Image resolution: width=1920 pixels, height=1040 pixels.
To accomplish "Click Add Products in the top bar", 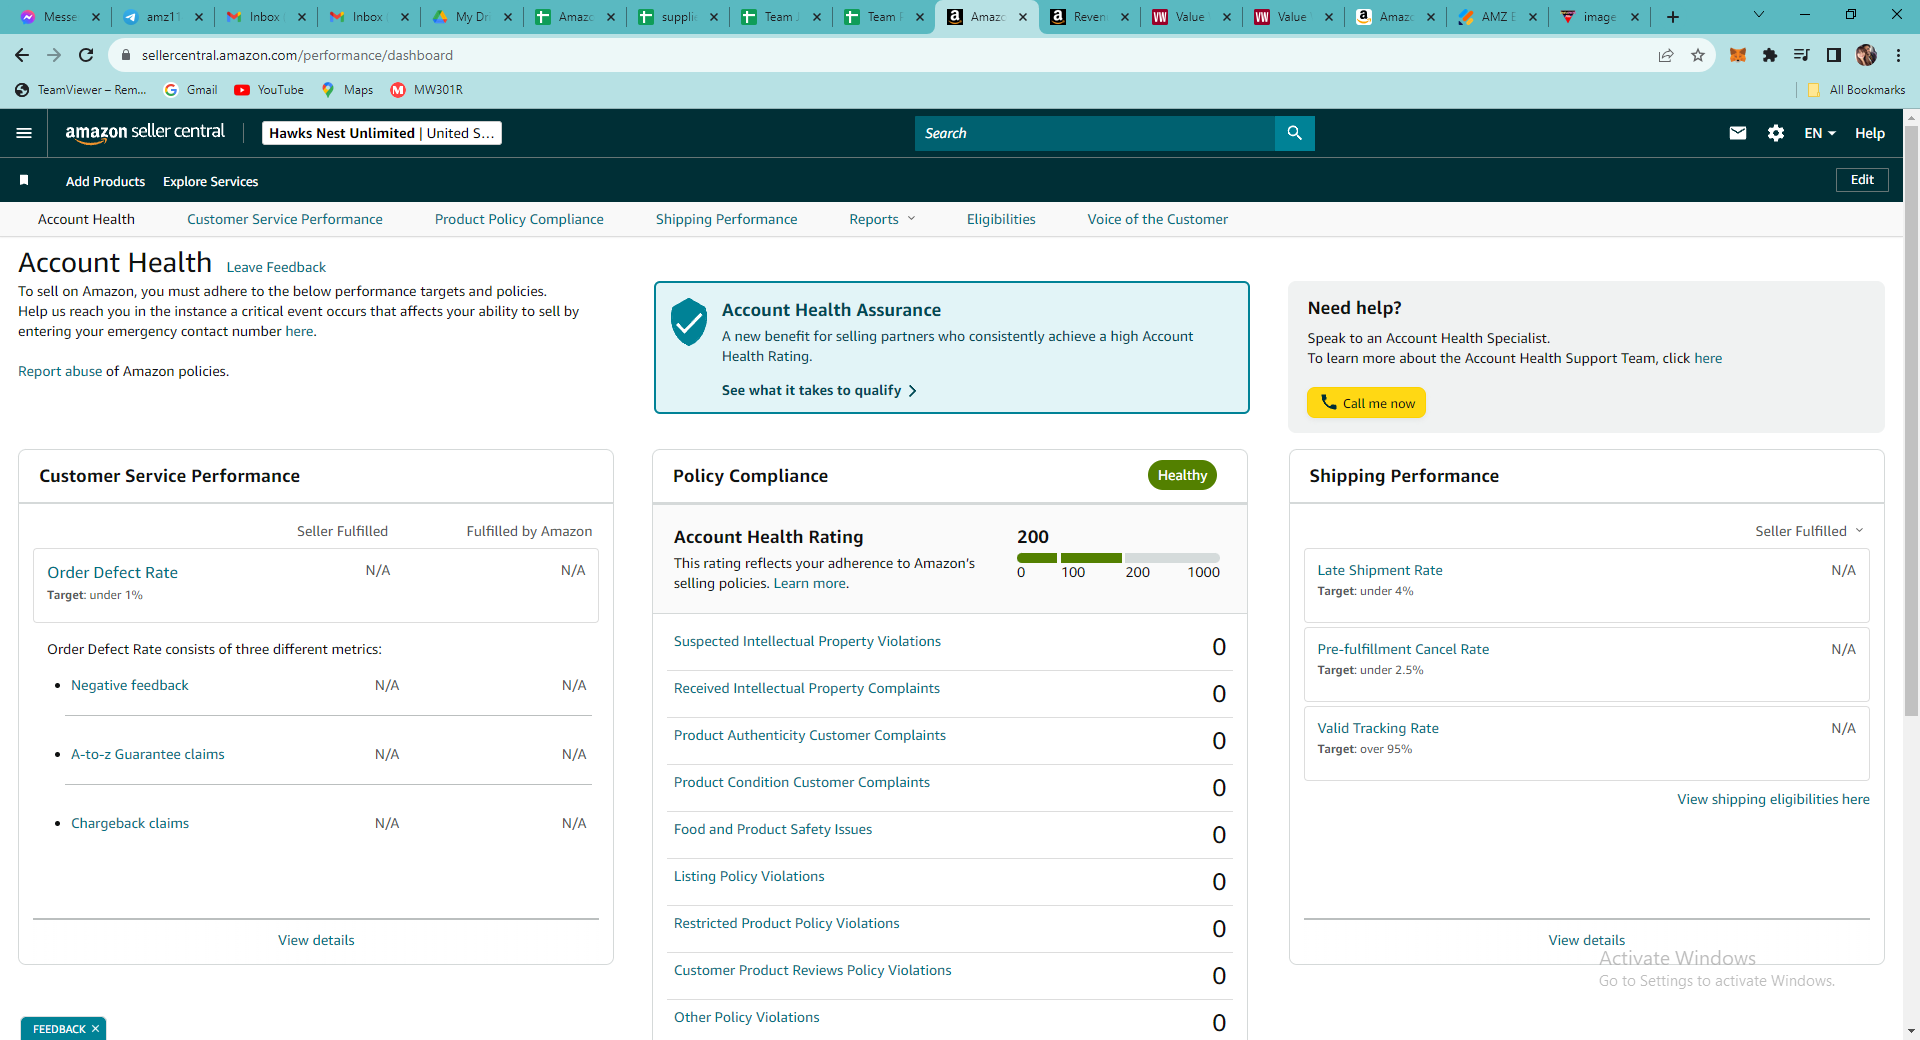I will pyautogui.click(x=106, y=181).
